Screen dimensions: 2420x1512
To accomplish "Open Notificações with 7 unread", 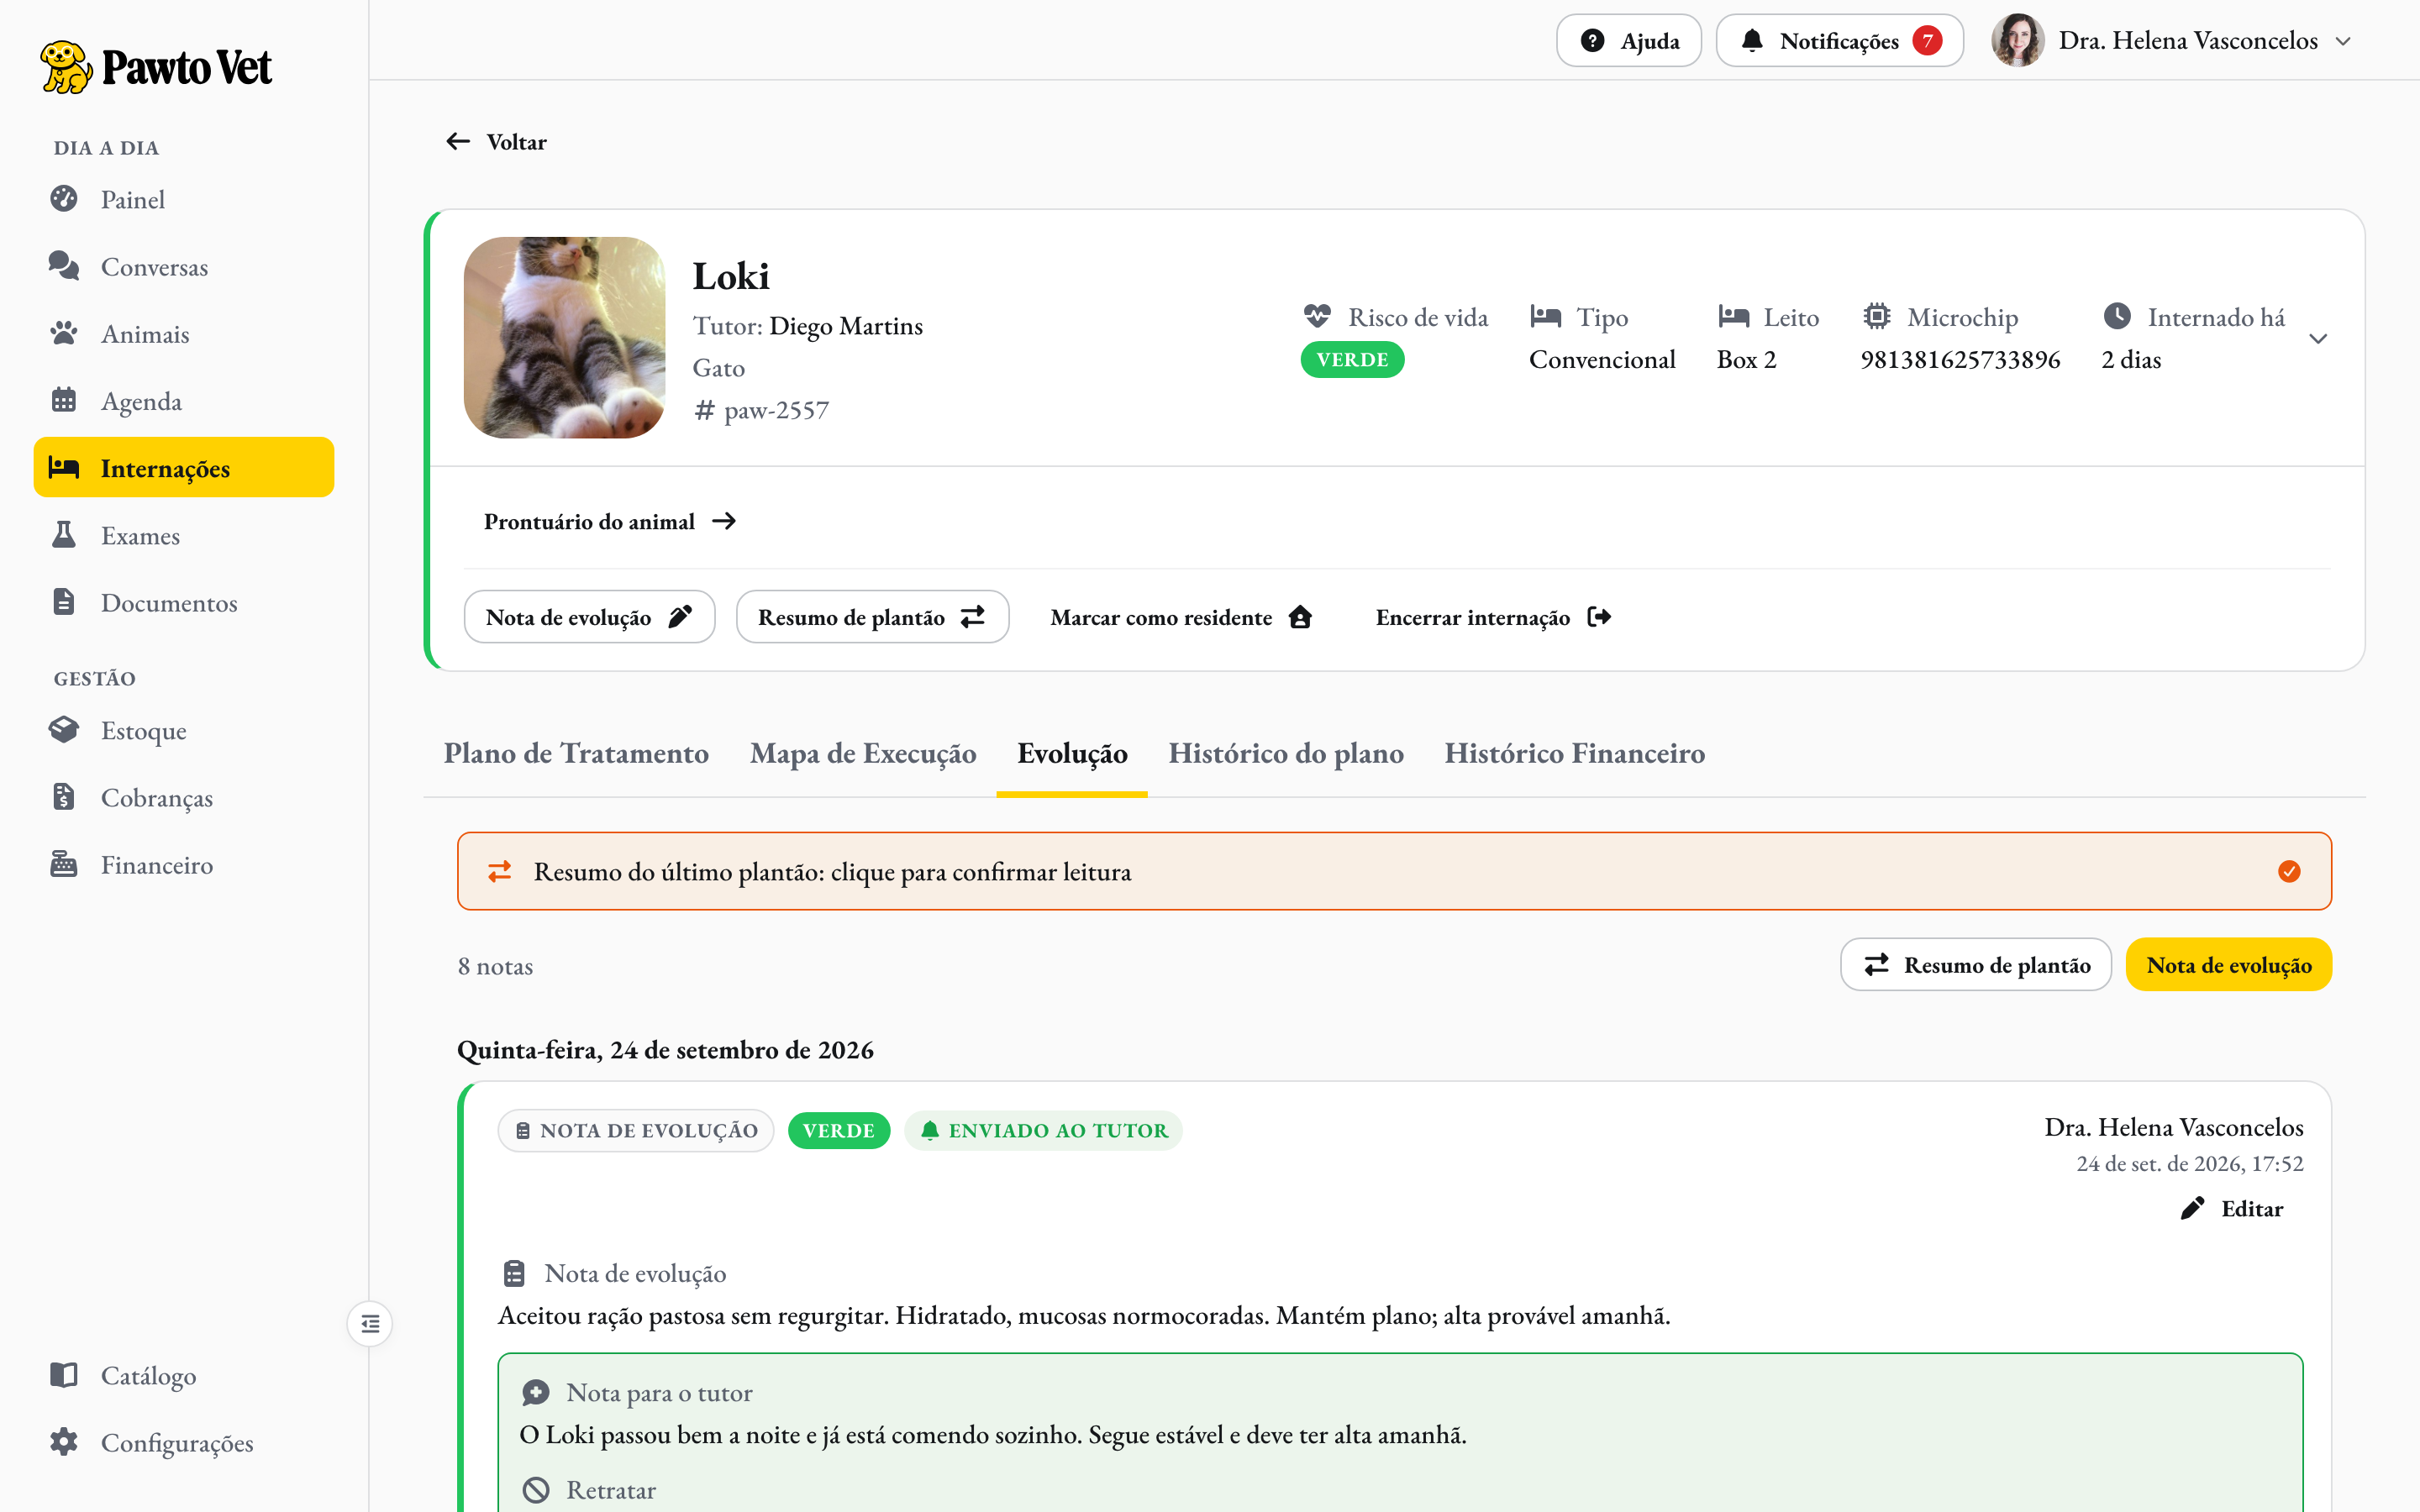I will 1840,41.
